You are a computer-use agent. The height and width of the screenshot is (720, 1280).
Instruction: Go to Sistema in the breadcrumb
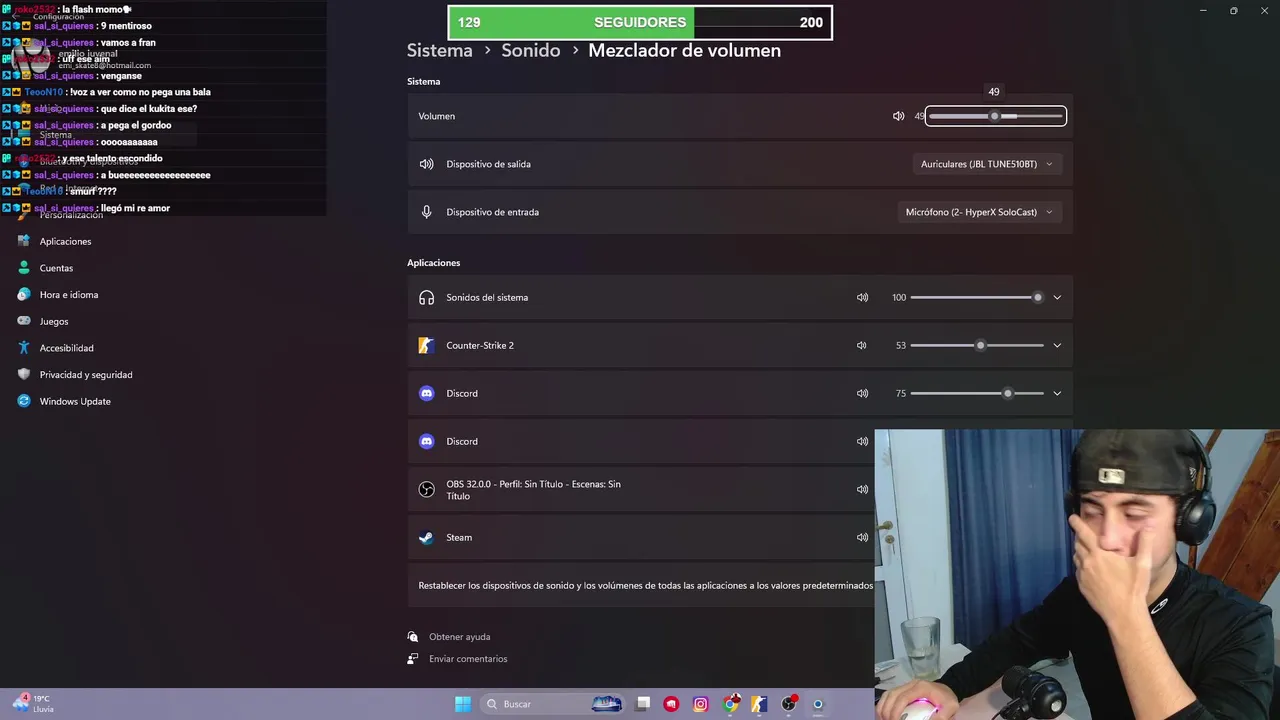pos(439,50)
